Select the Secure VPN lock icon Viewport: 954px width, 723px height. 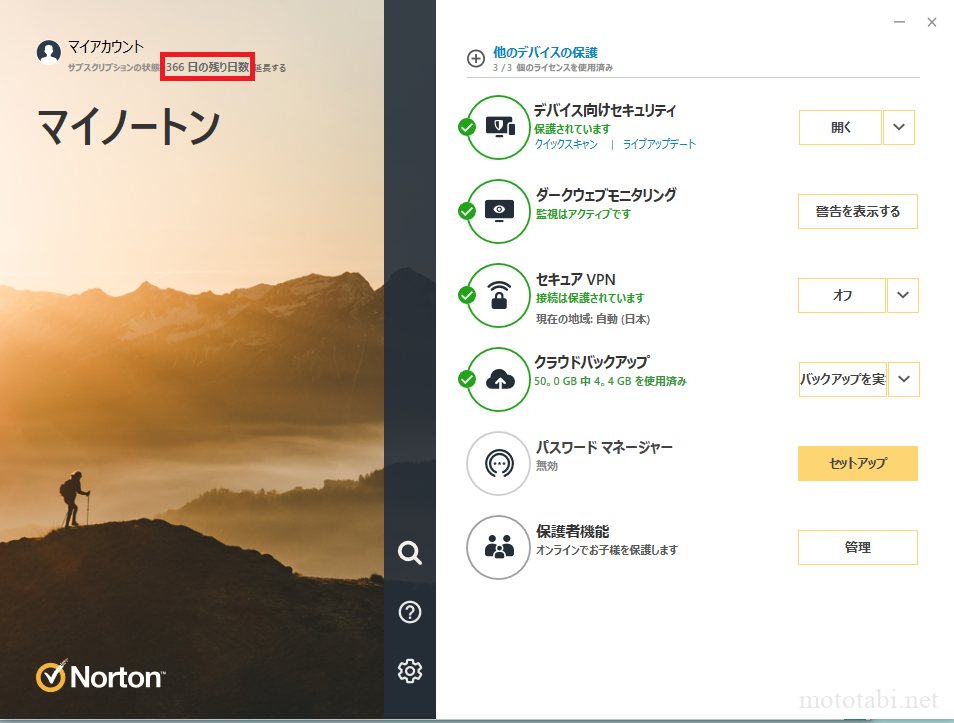(499, 295)
